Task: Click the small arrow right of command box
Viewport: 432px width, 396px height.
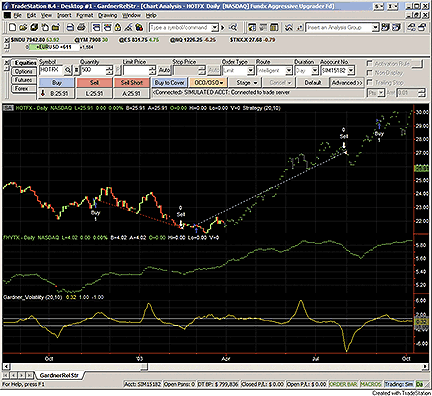Action: coord(223,27)
